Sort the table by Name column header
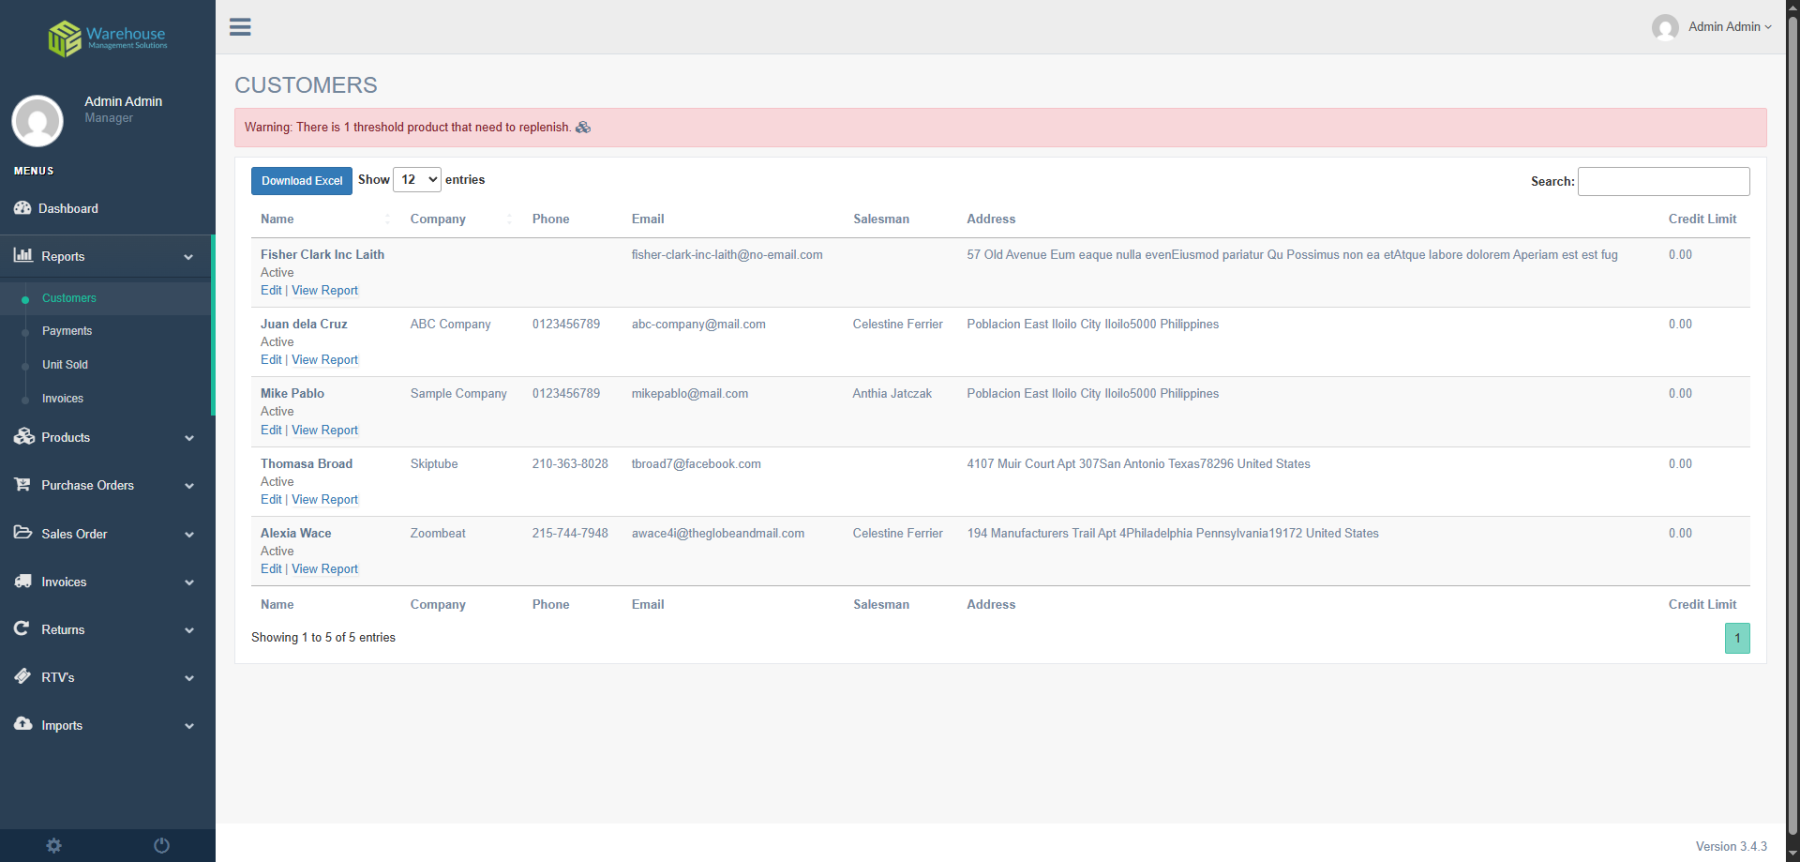 coord(278,219)
